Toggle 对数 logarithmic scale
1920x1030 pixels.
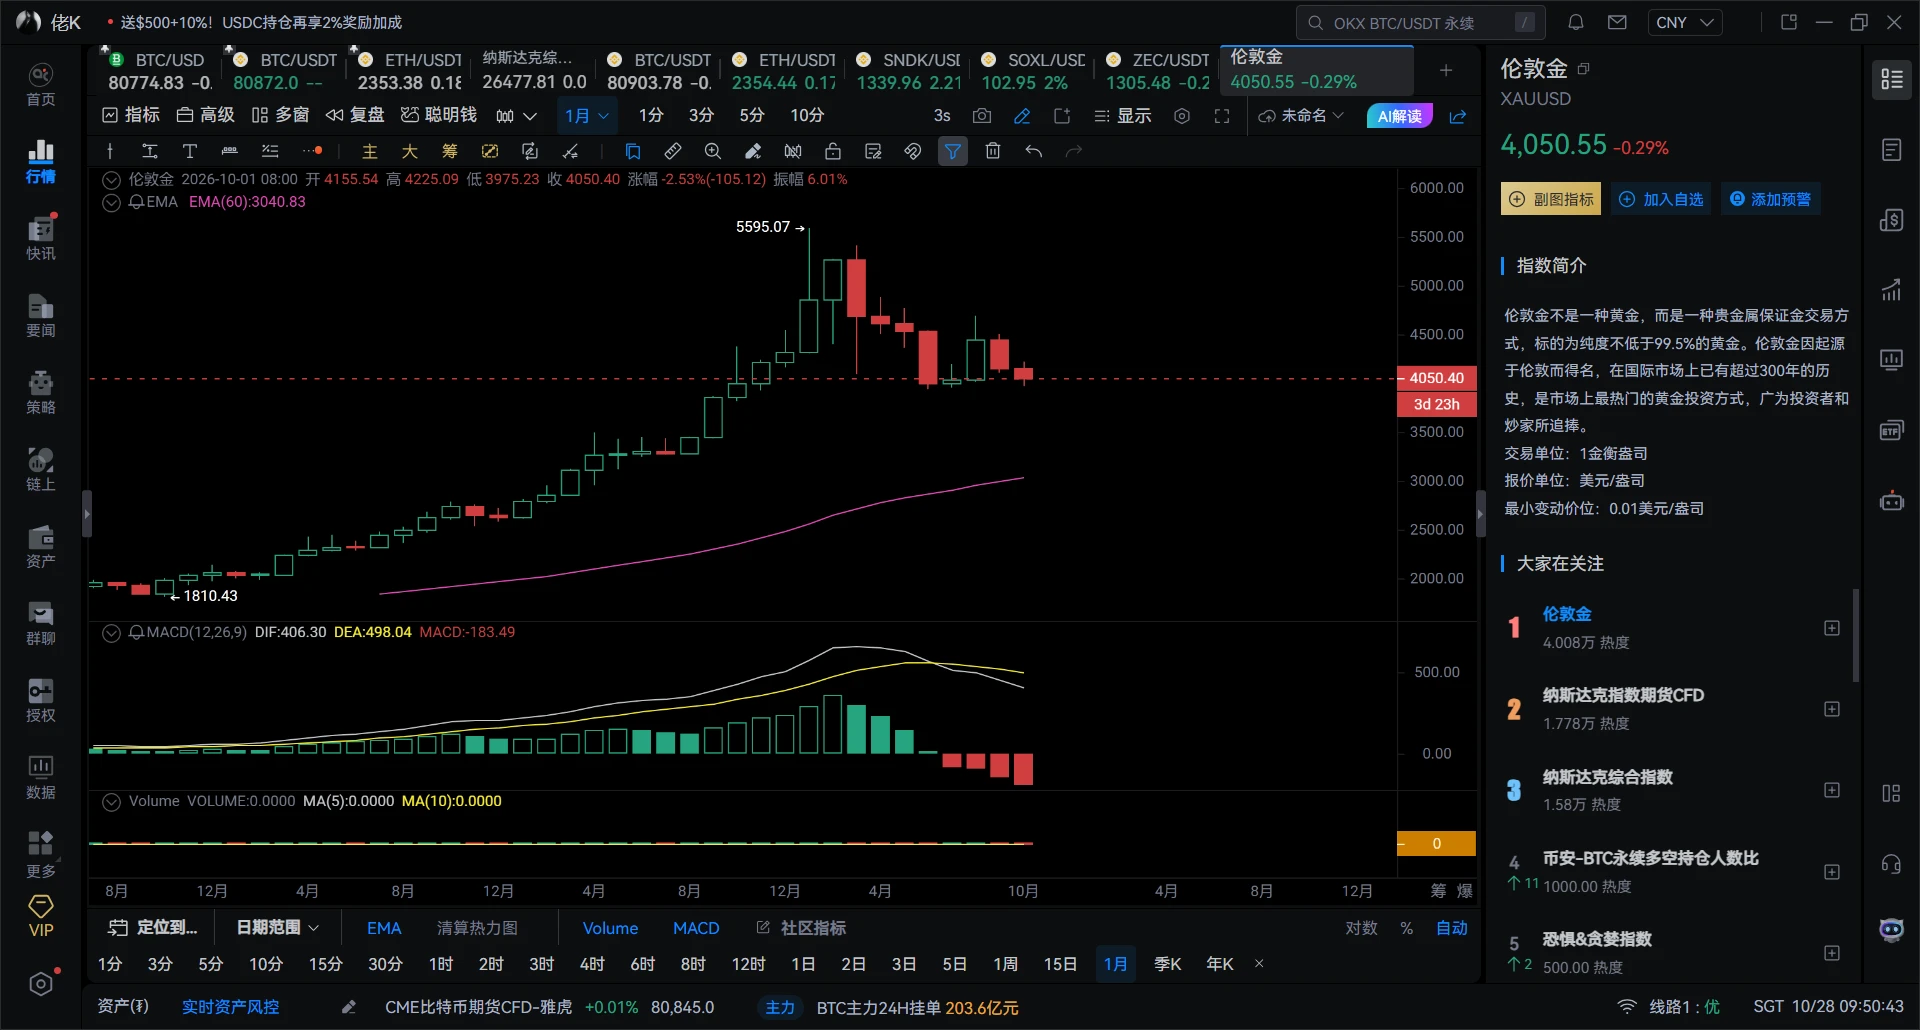point(1361,928)
